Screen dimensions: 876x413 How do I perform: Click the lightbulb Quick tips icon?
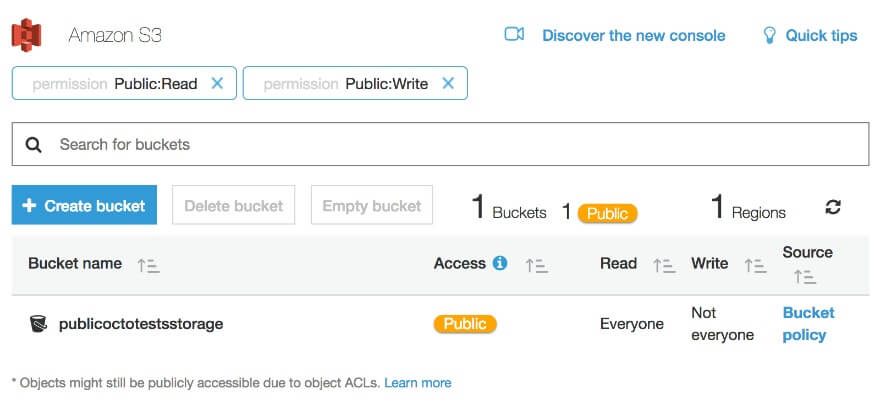(x=769, y=36)
